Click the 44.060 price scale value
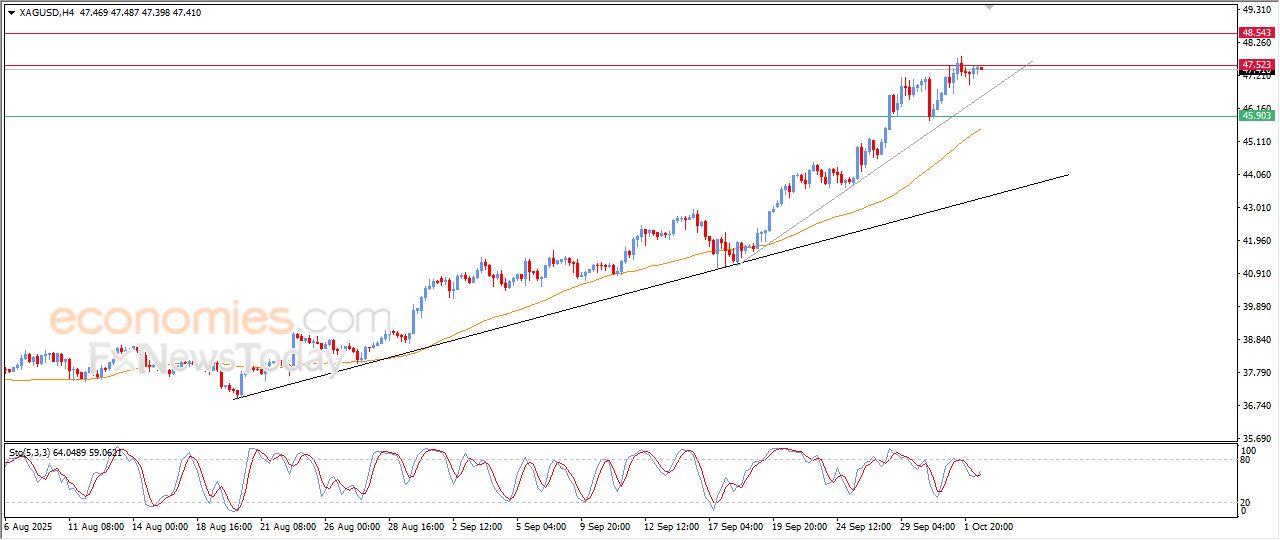 point(1255,175)
